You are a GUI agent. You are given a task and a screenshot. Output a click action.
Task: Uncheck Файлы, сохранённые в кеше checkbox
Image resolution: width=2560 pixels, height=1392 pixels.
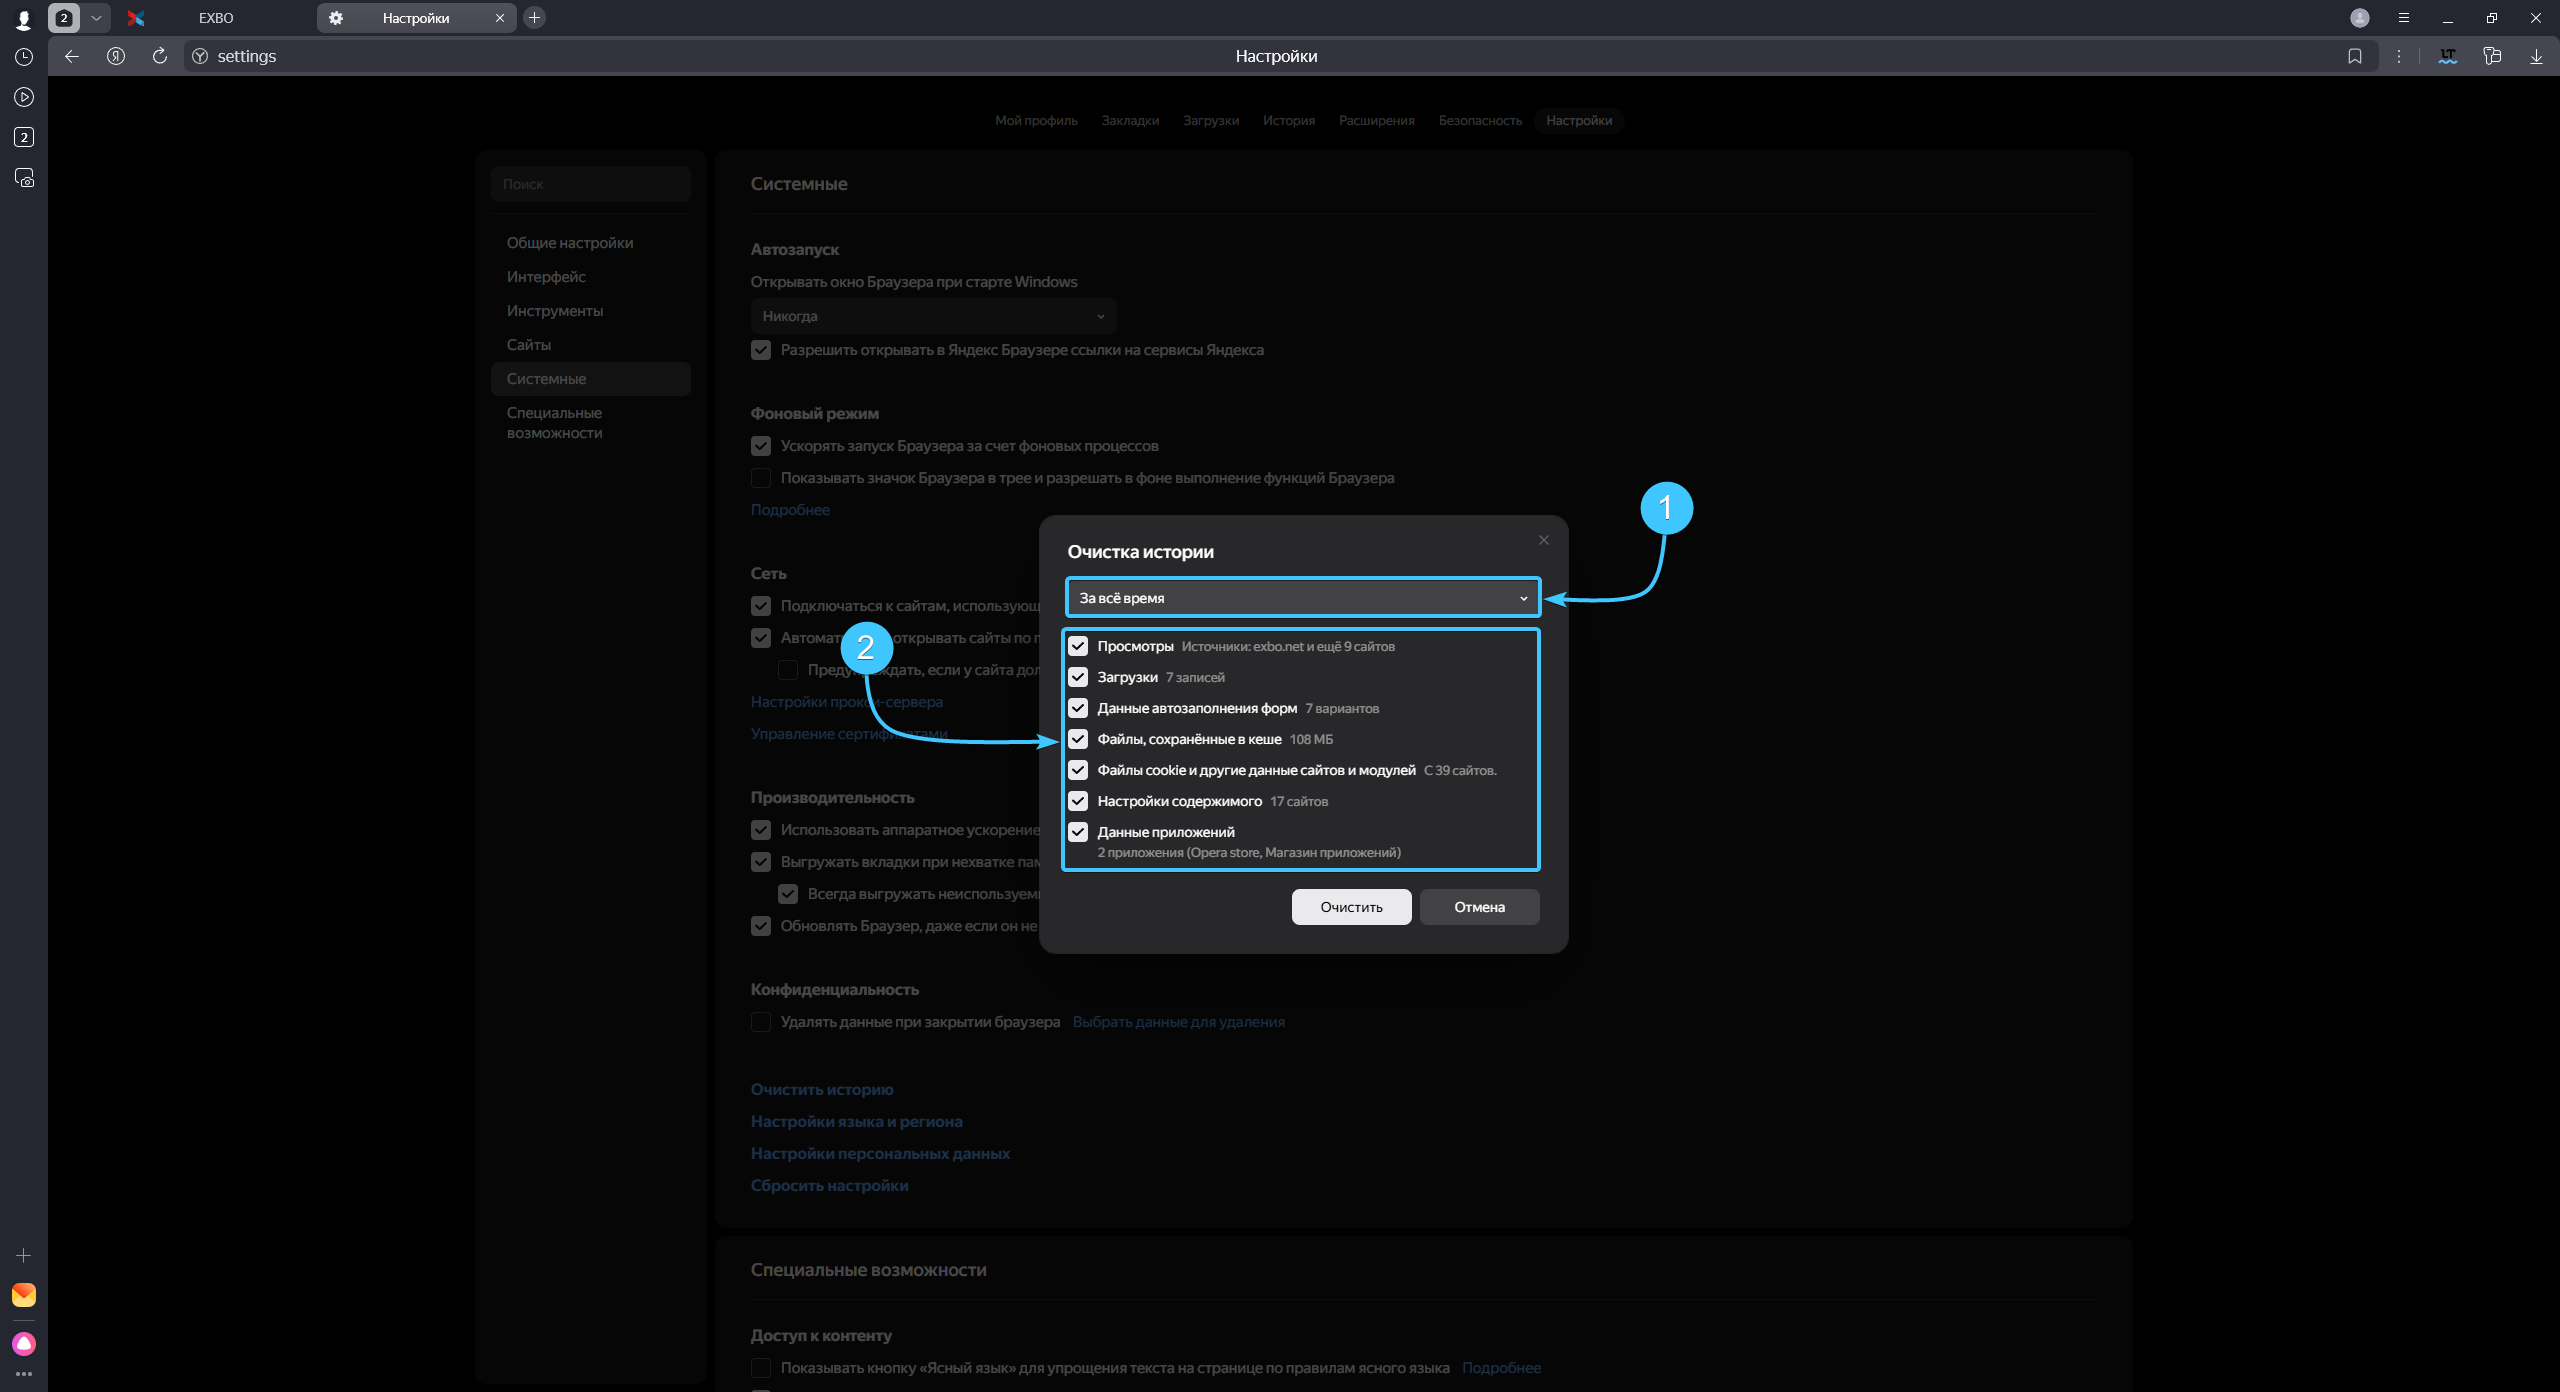coord(1078,739)
